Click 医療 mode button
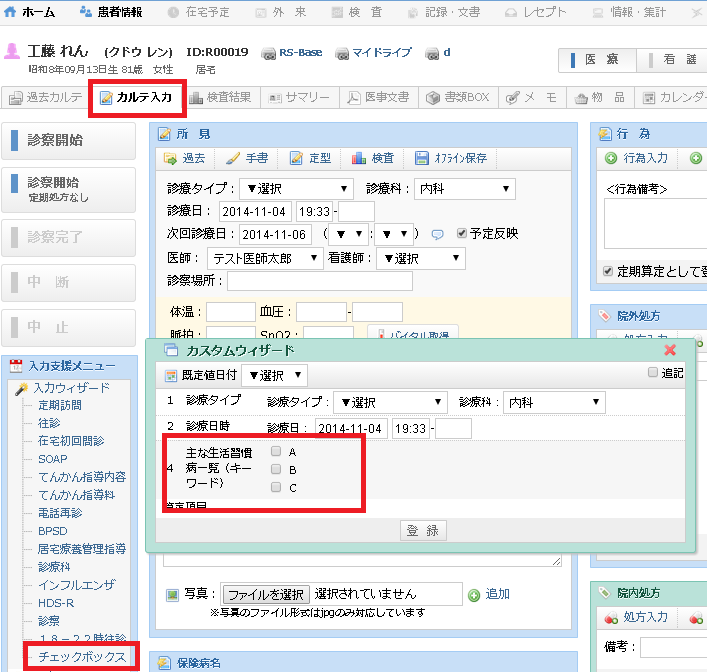The height and width of the screenshot is (672, 707). (597, 60)
